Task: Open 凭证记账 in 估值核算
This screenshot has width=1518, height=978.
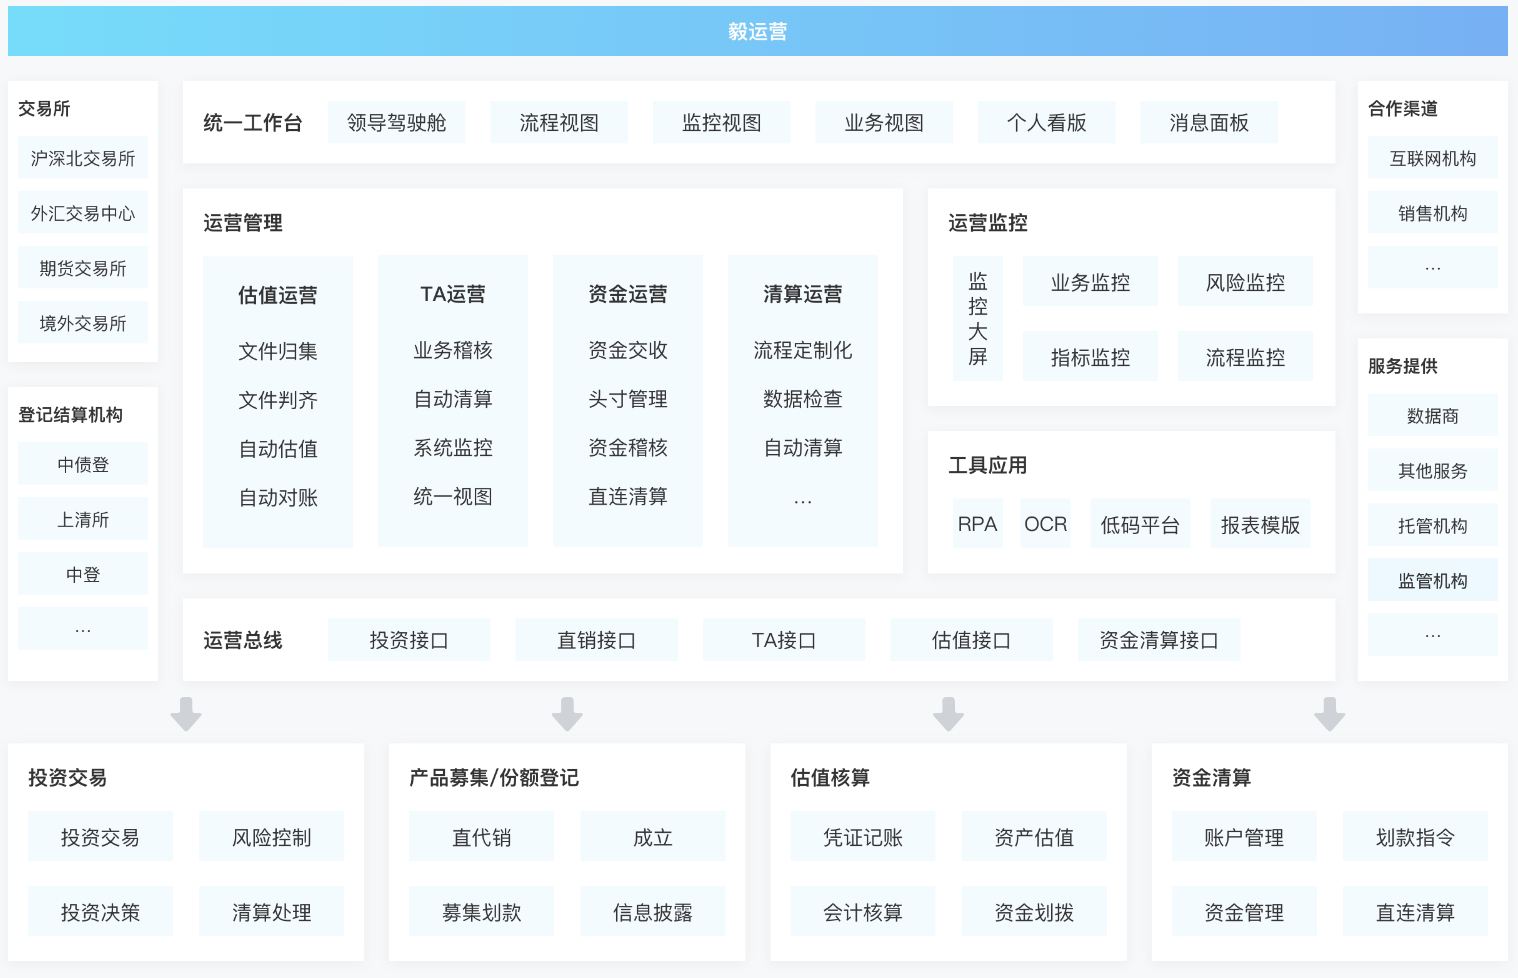Action: [x=863, y=837]
